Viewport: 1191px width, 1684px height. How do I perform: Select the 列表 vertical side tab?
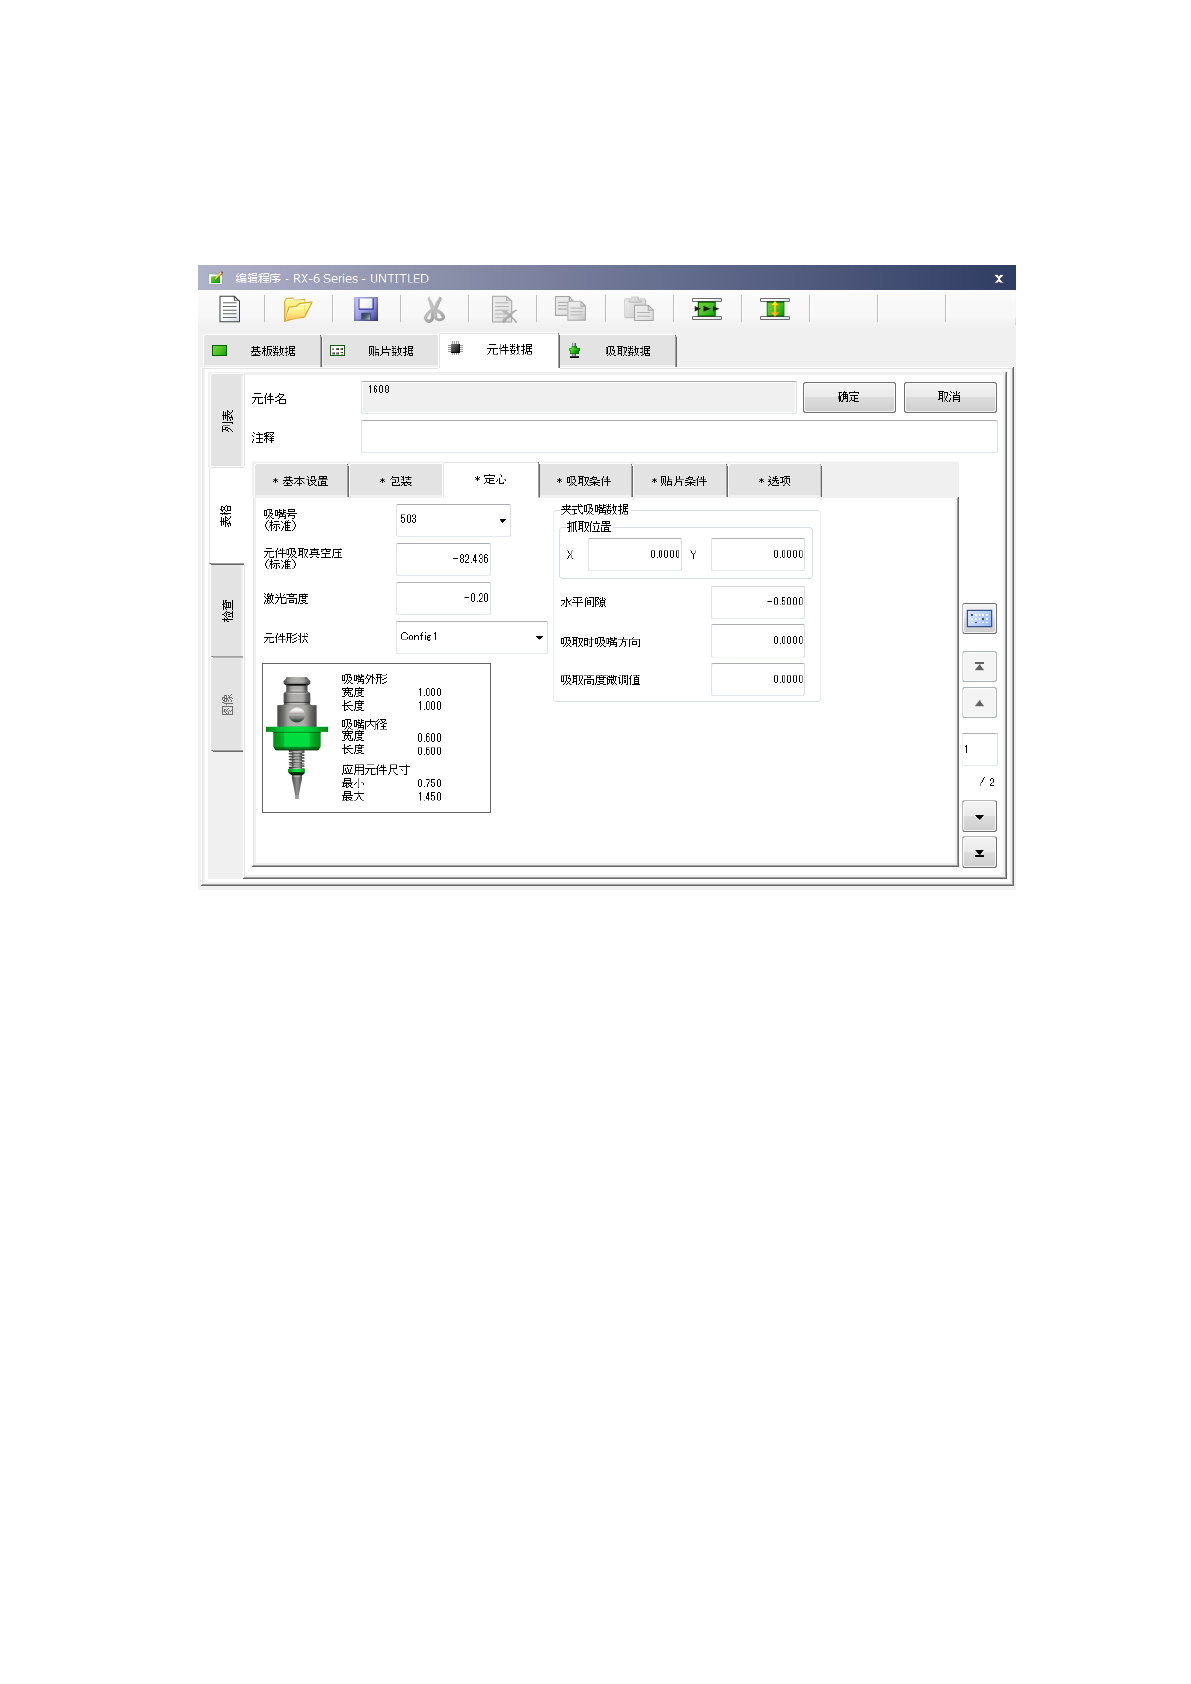(227, 420)
